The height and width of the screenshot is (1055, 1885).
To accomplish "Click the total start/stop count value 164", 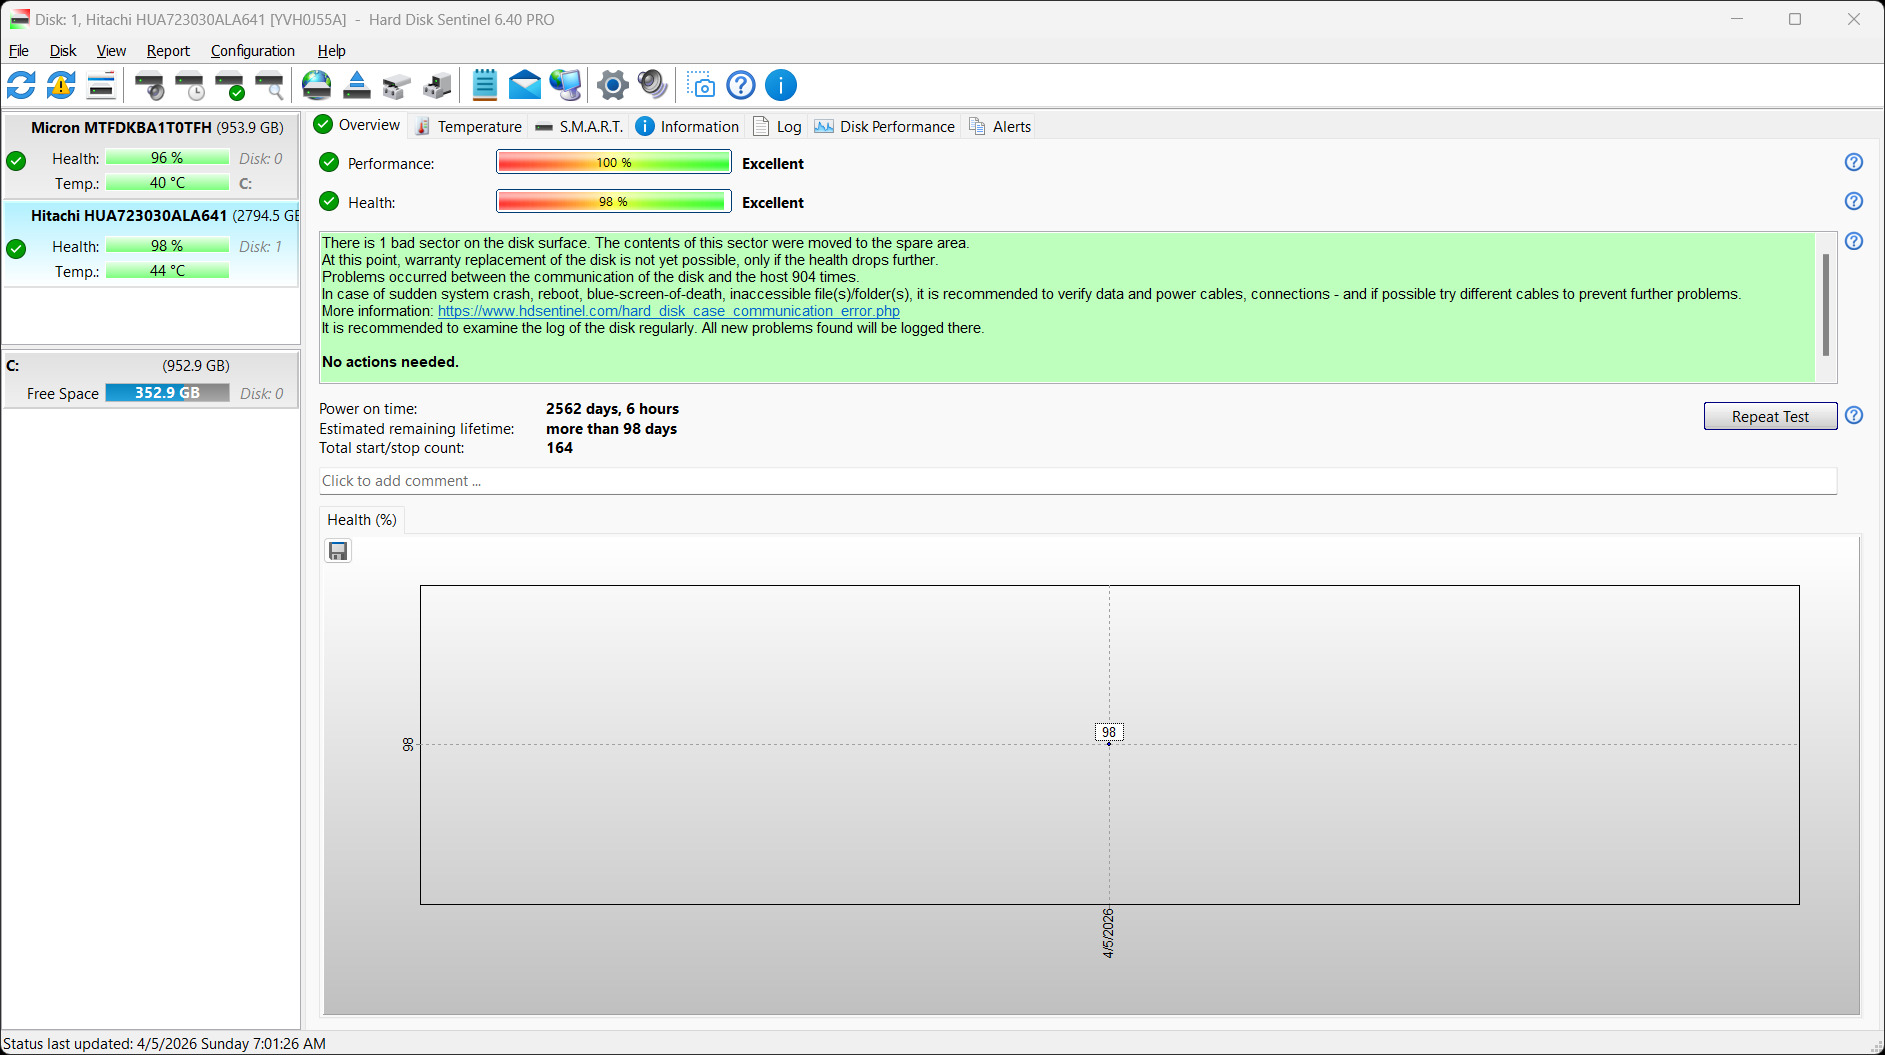I will pyautogui.click(x=559, y=448).
